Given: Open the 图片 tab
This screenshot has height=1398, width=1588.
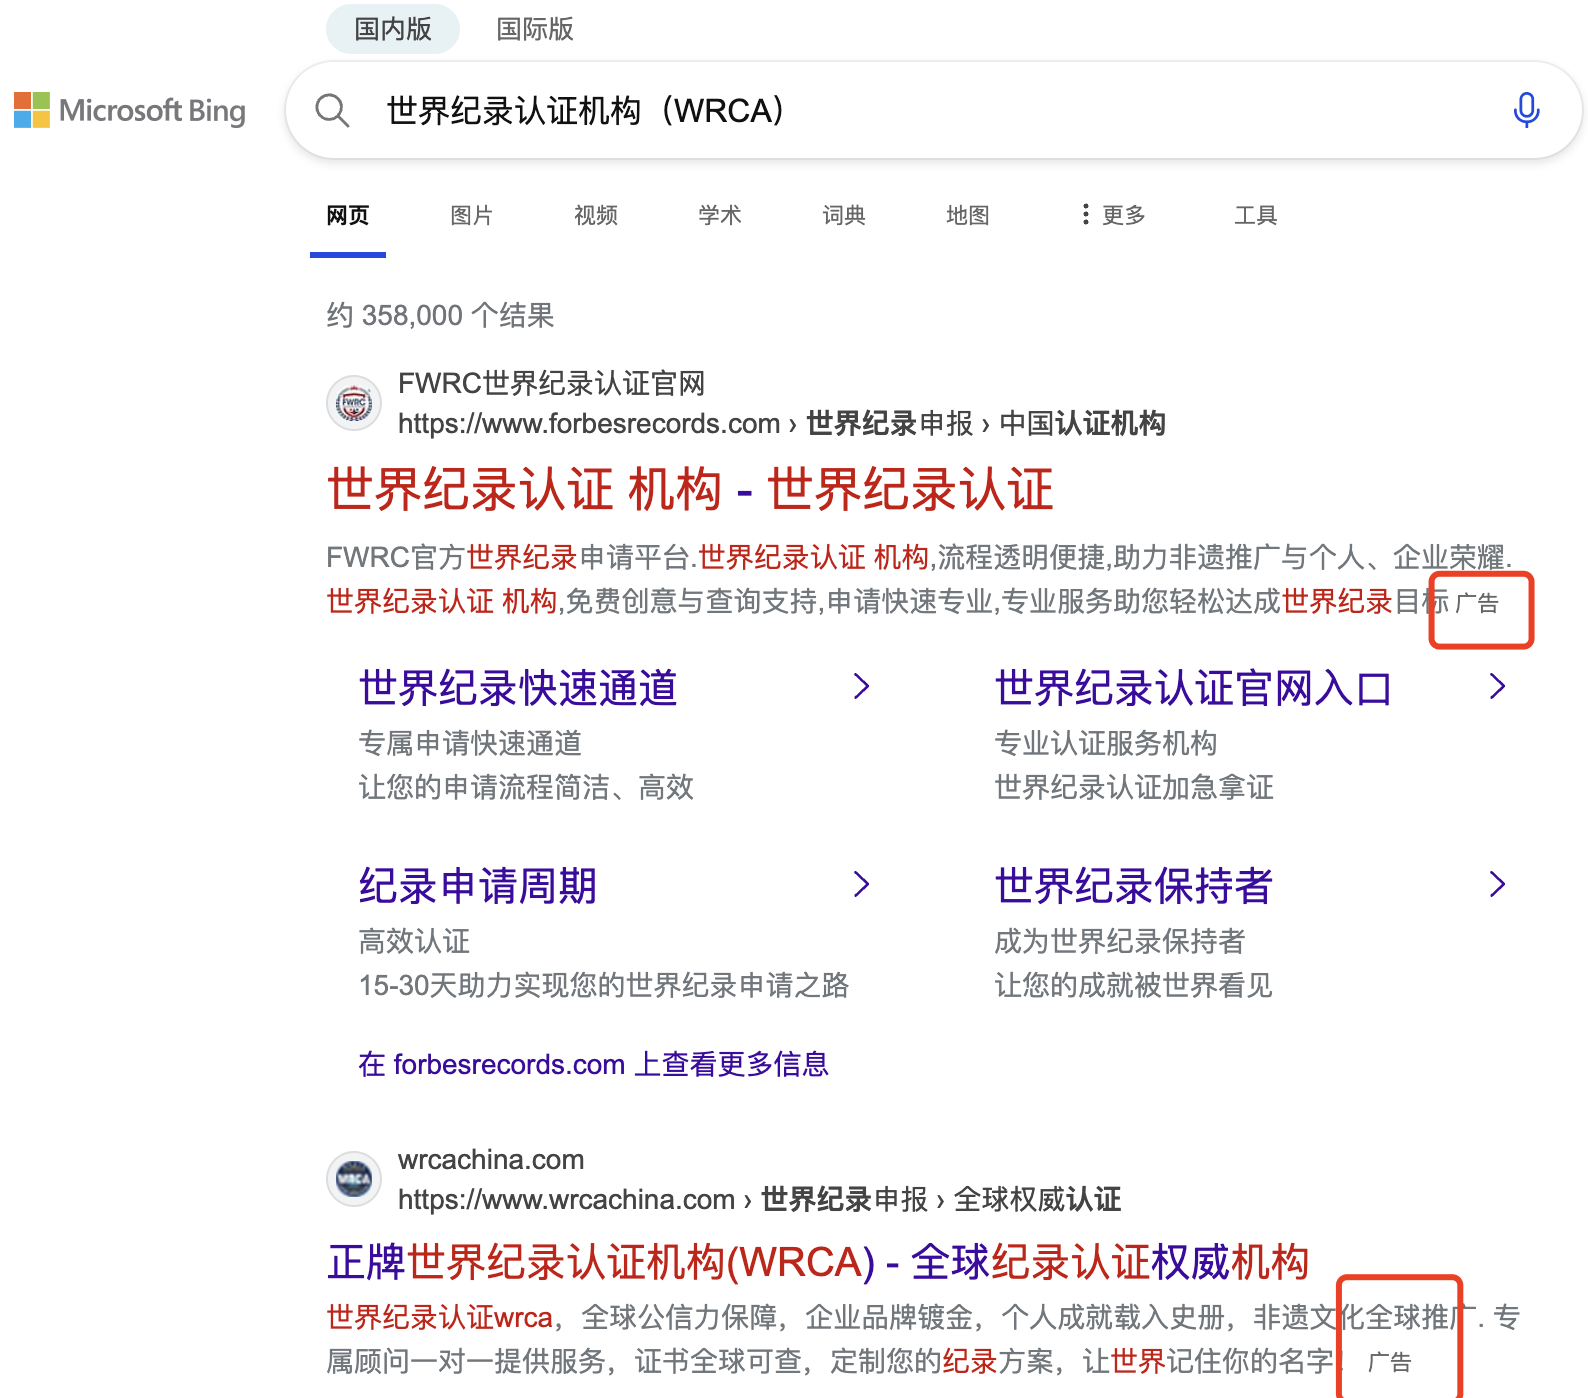Looking at the screenshot, I should coord(472,215).
